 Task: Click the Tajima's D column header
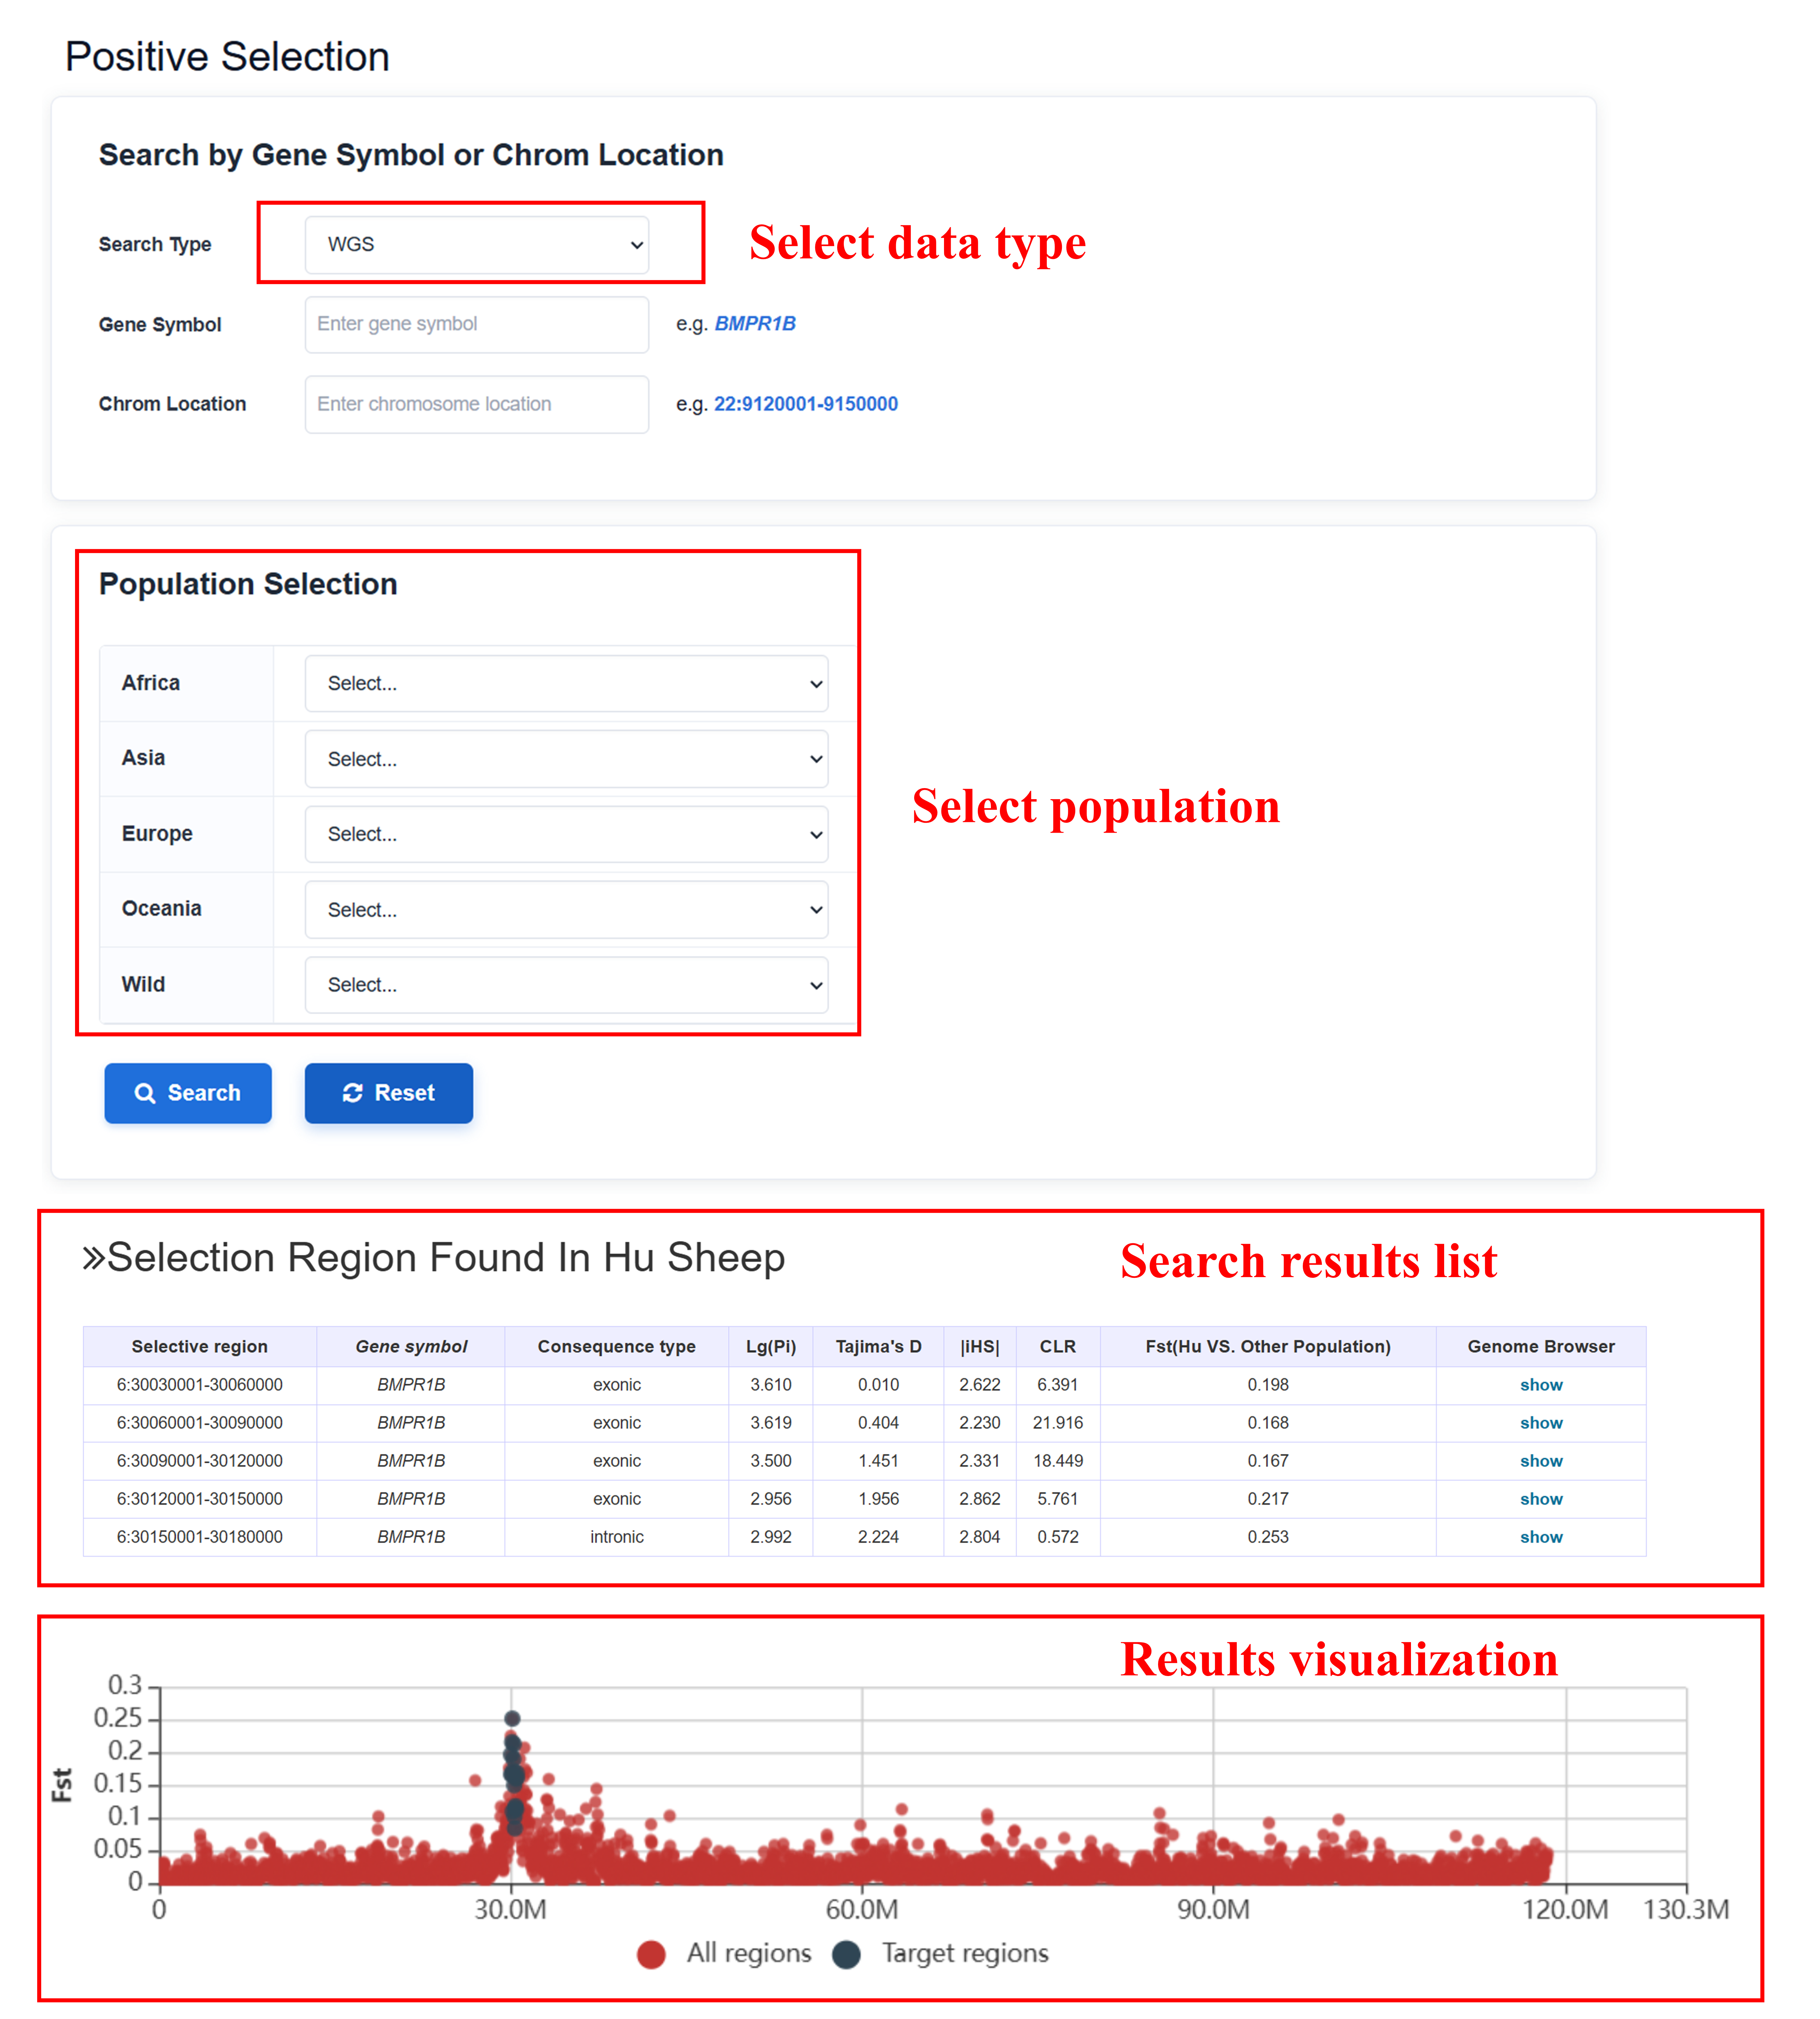pyautogui.click(x=879, y=1347)
